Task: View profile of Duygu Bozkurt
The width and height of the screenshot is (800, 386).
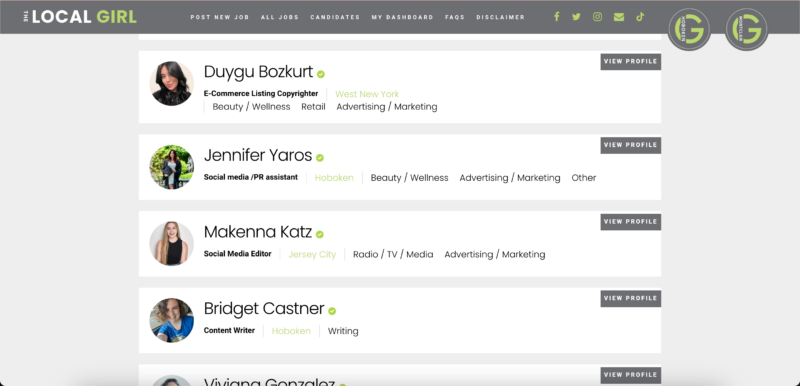Action: (x=631, y=62)
